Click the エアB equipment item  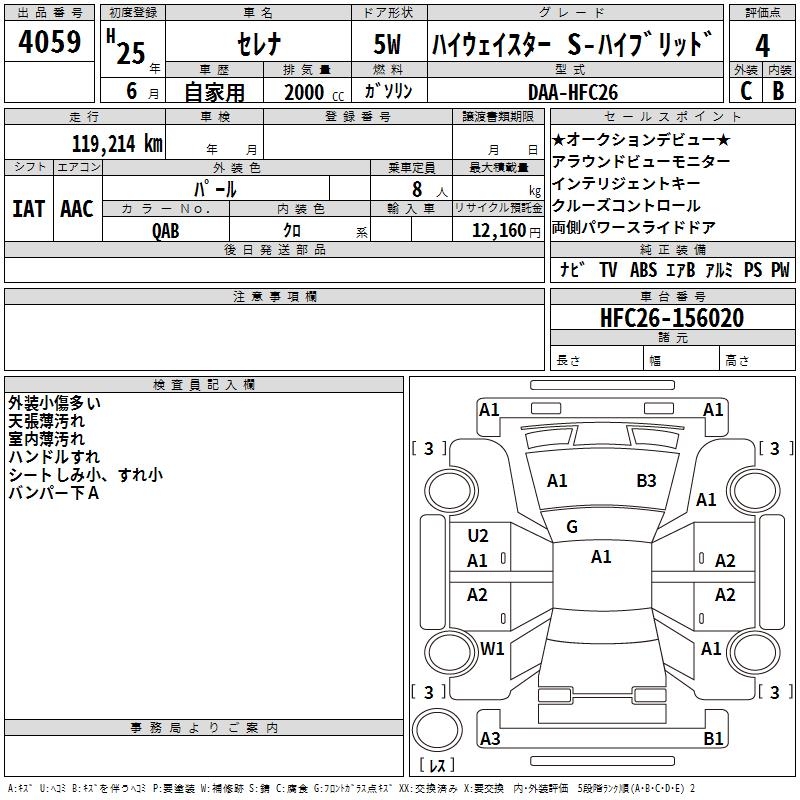click(681, 270)
